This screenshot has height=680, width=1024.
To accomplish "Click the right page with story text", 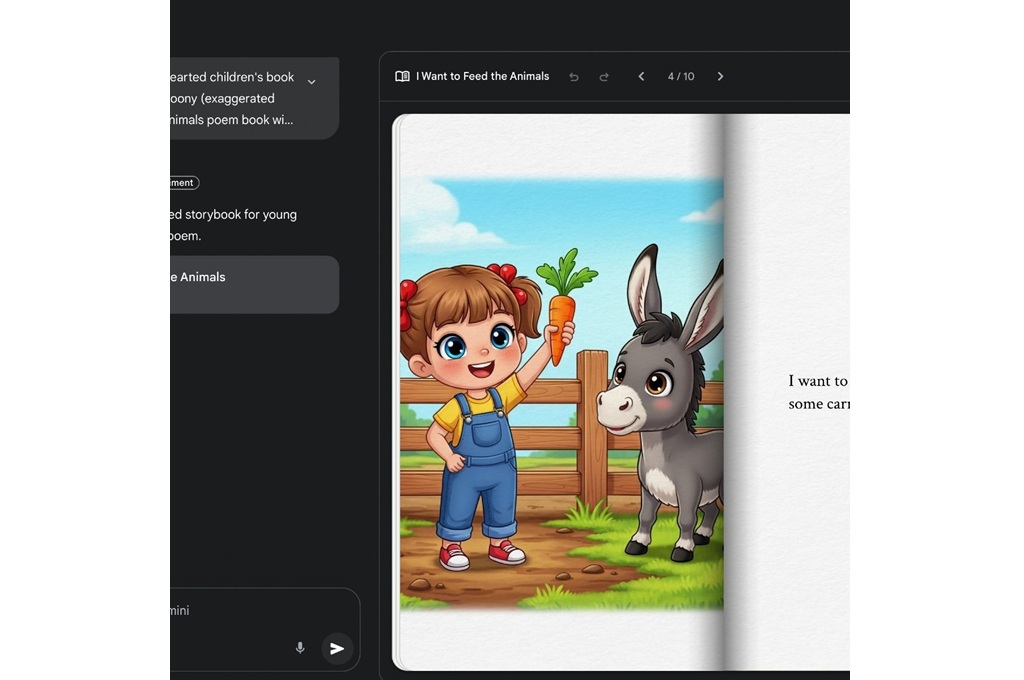I will click(x=788, y=392).
